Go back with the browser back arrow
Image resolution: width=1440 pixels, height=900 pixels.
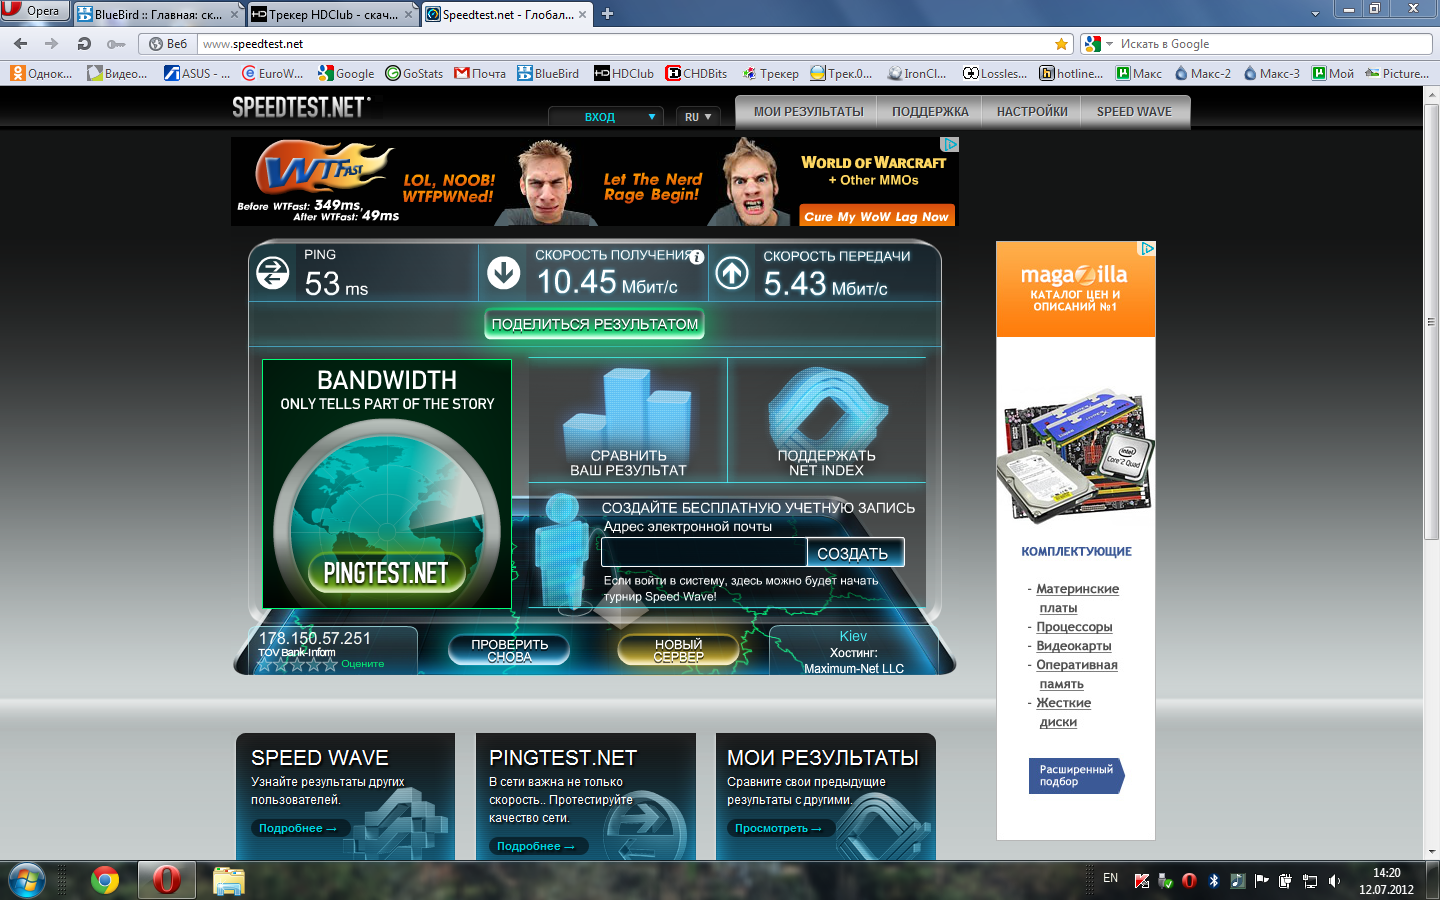click(x=20, y=44)
